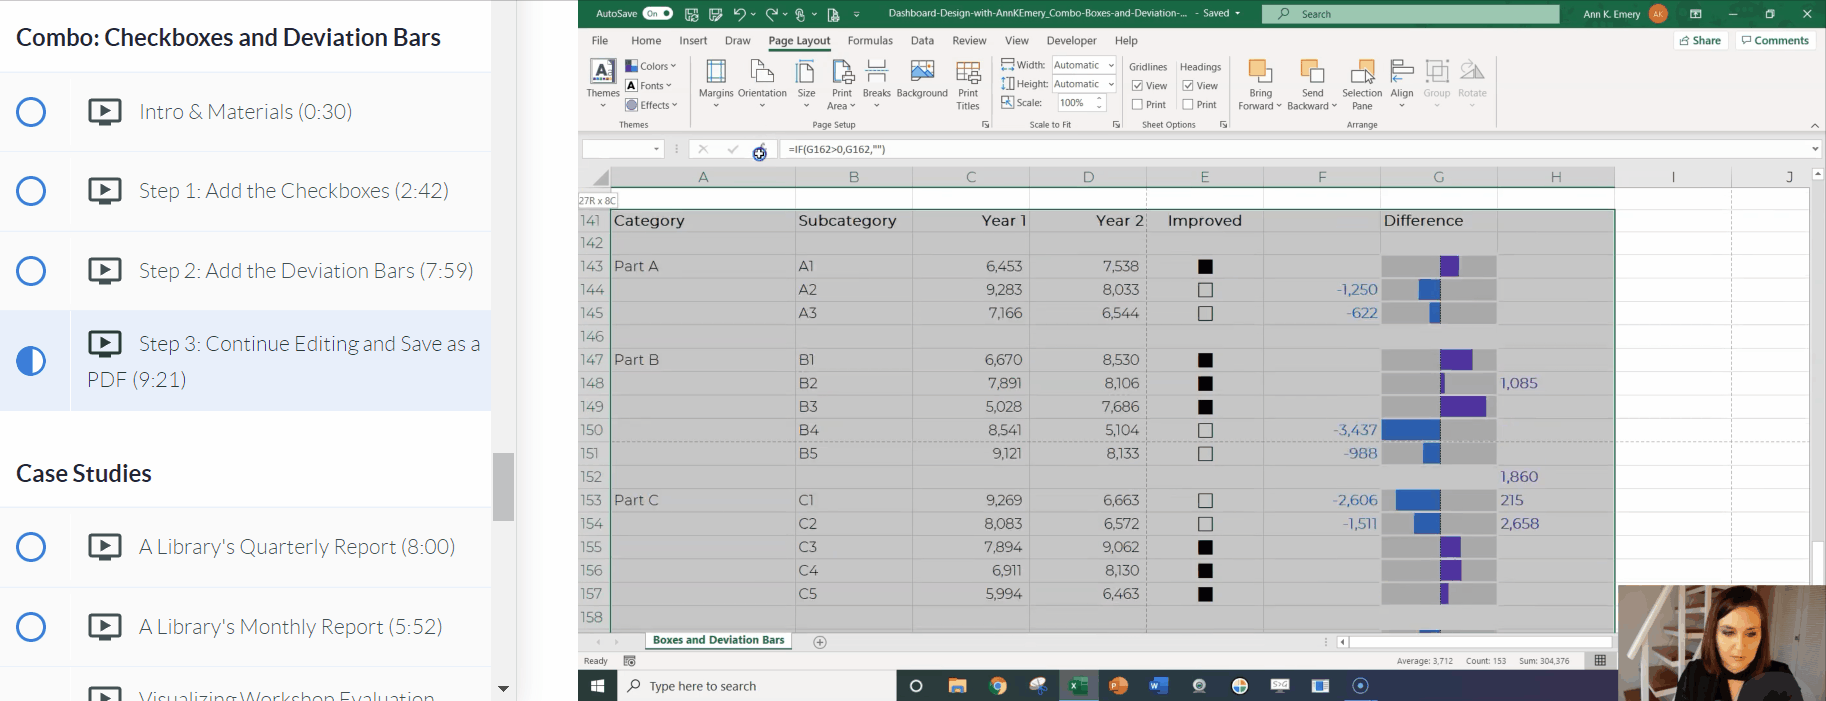Open the Width Automatic dropdown
The width and height of the screenshot is (1826, 701).
1111,65
